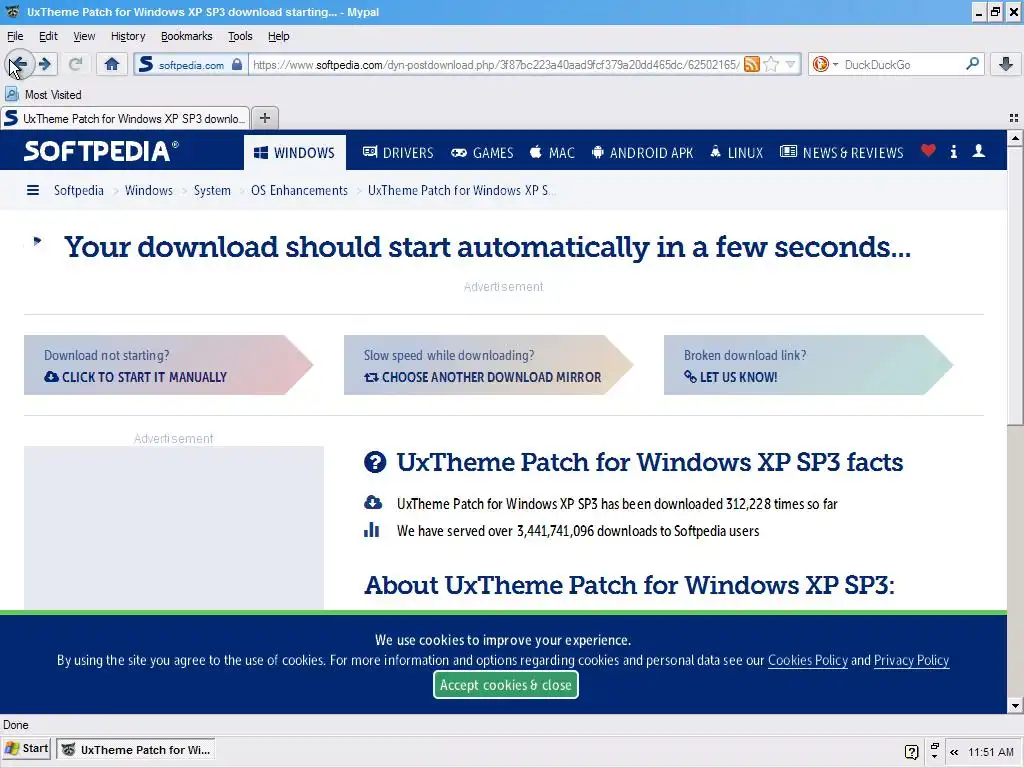The width and height of the screenshot is (1024, 768).
Task: Go to Softpedia breadcrumb link
Action: coord(78,190)
